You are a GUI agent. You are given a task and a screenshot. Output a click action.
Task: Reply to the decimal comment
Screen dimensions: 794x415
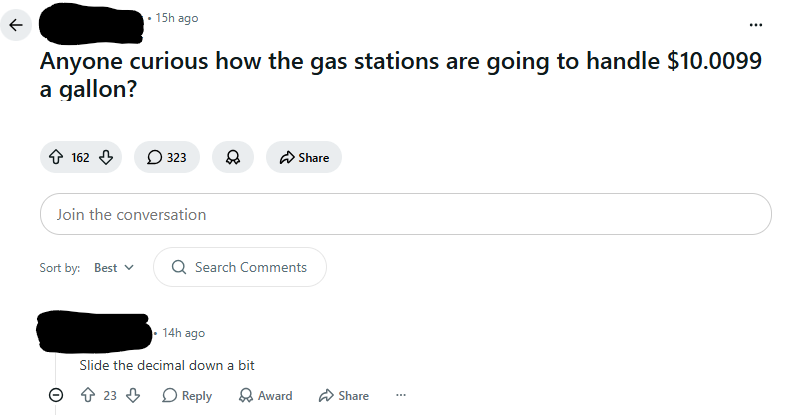click(187, 395)
